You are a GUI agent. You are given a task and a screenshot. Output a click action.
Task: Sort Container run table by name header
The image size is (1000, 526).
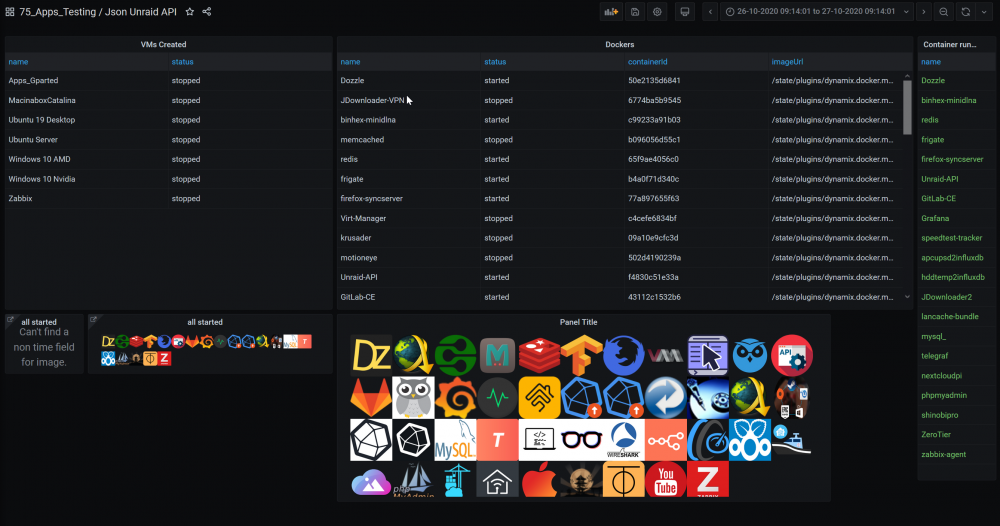[931, 62]
